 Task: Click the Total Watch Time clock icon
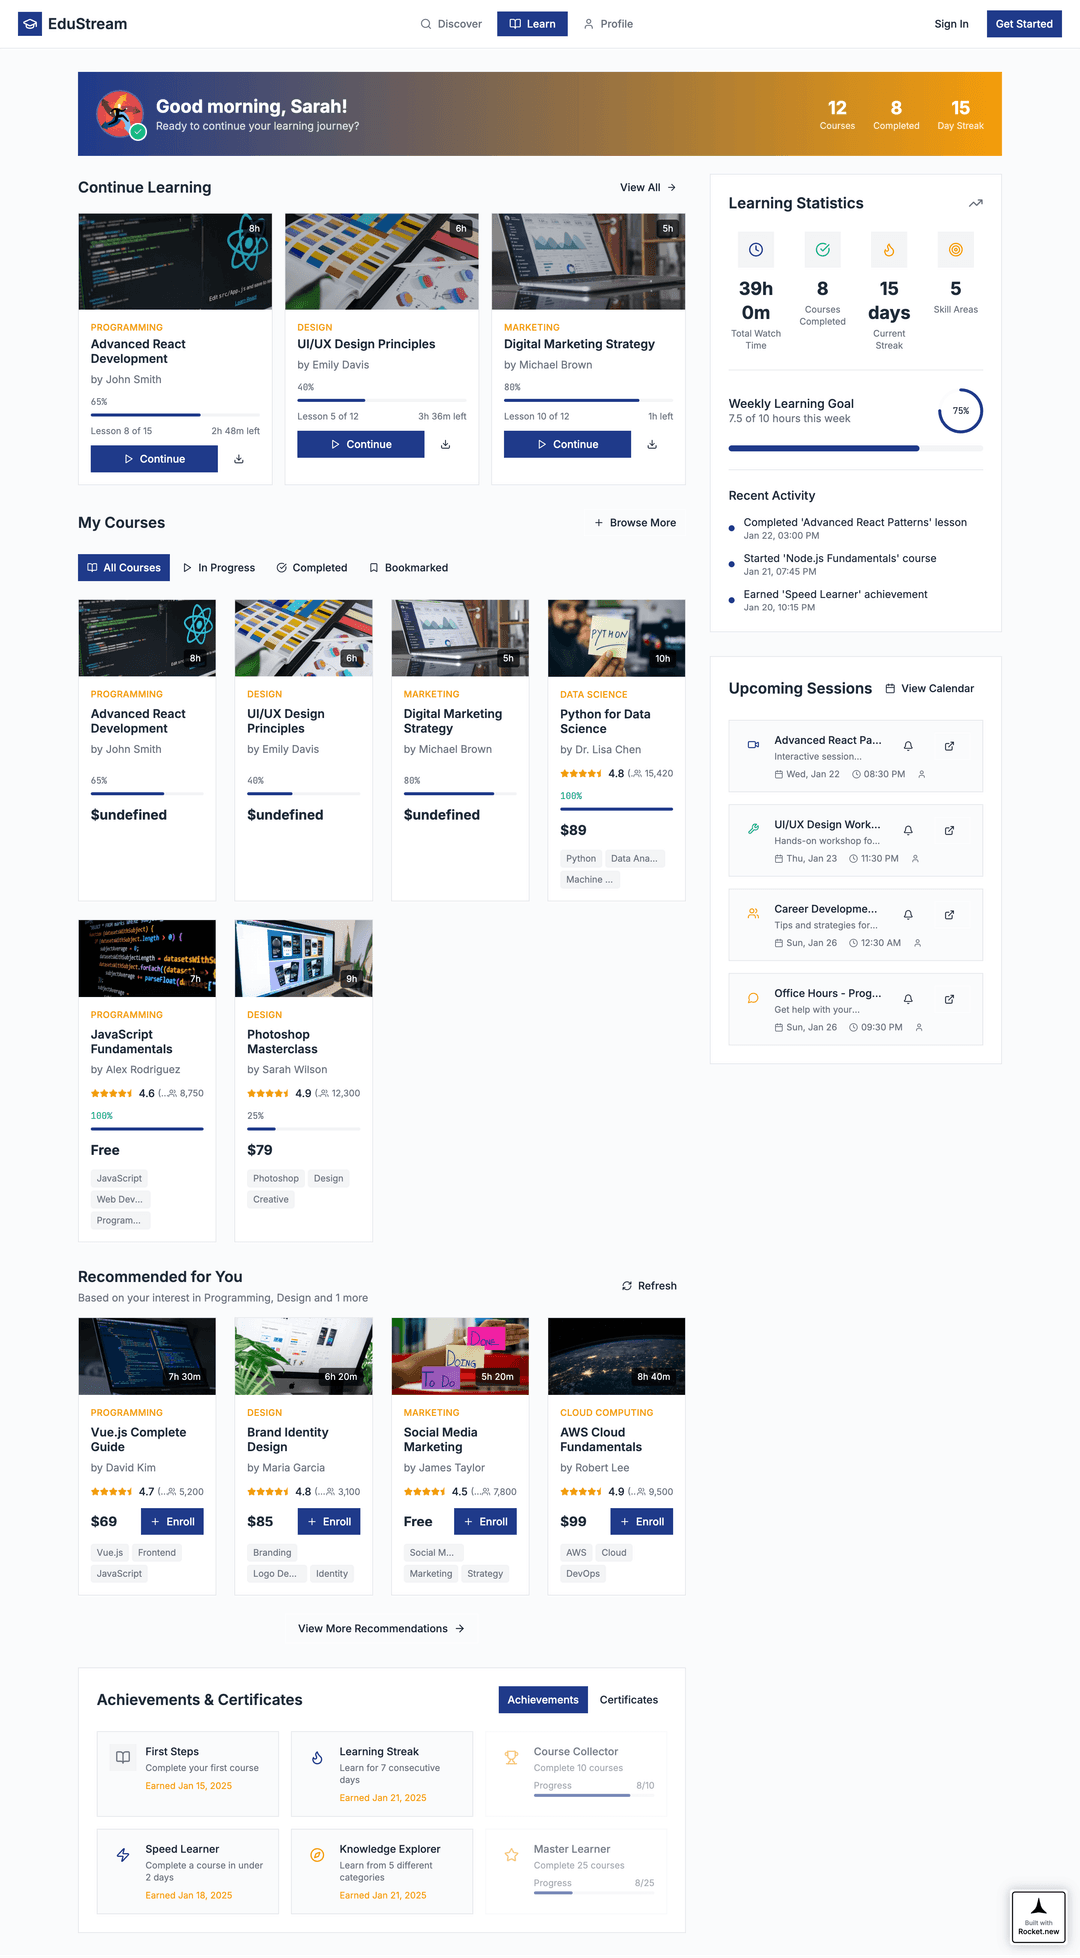click(756, 249)
